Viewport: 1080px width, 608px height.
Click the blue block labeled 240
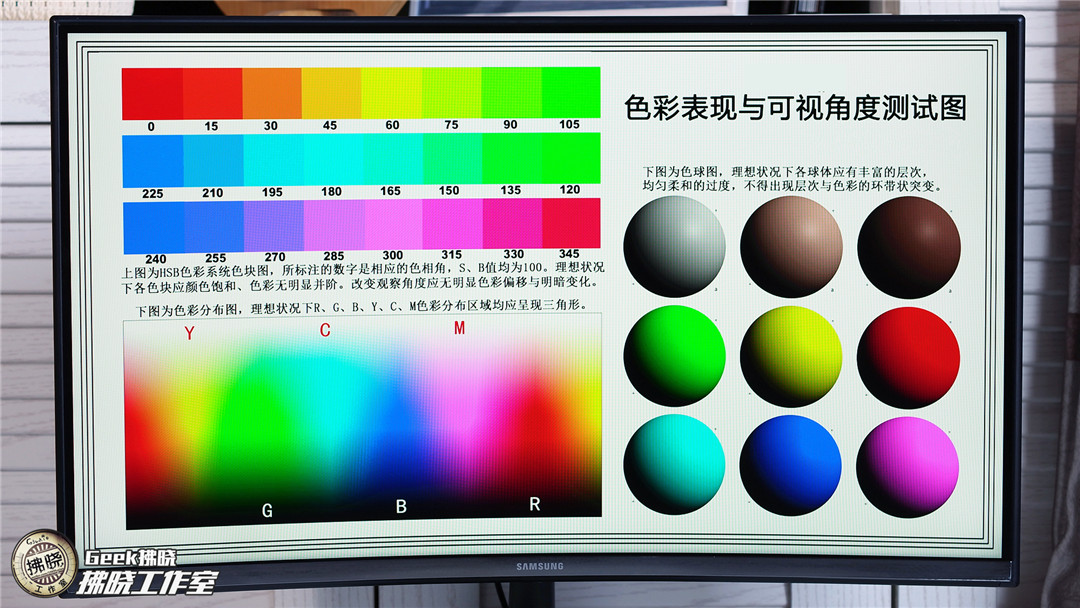[x=154, y=227]
